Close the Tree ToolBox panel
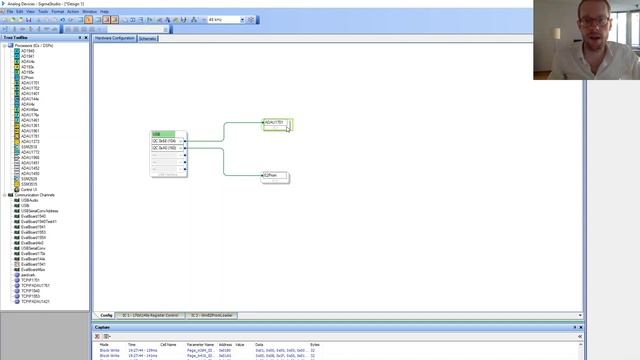The width and height of the screenshot is (640, 360). [x=86, y=38]
